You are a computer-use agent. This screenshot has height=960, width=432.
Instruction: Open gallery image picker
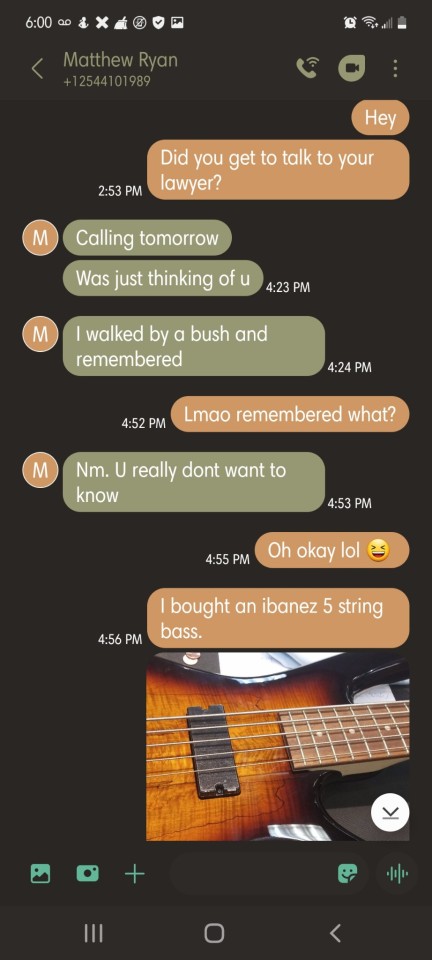(x=40, y=873)
